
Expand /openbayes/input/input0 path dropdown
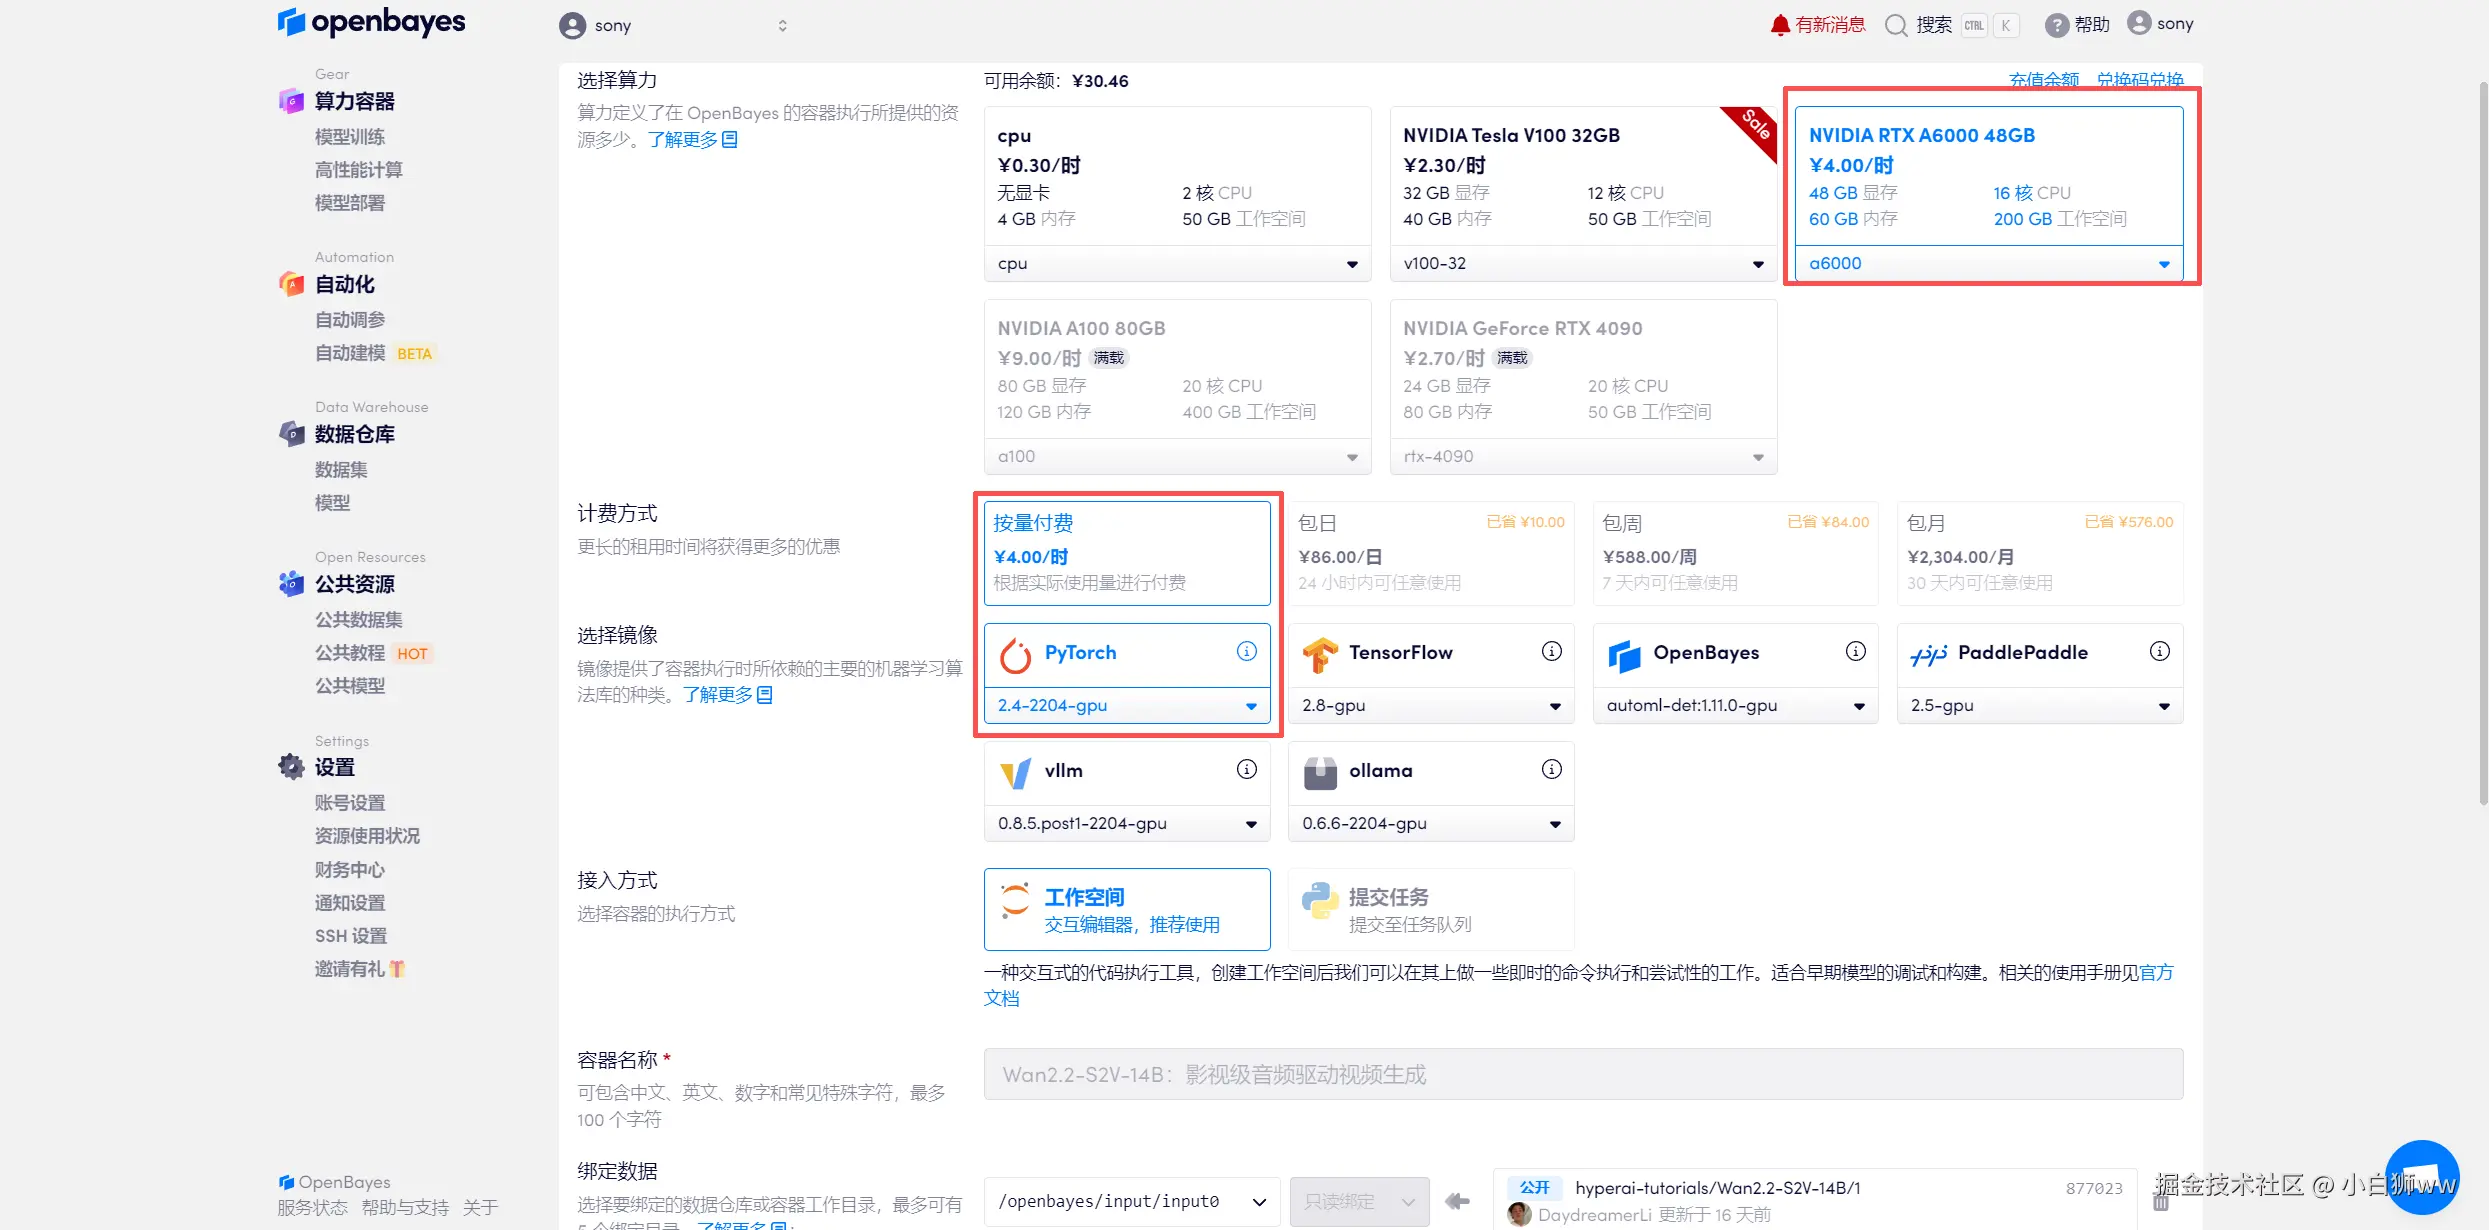1131,1201
